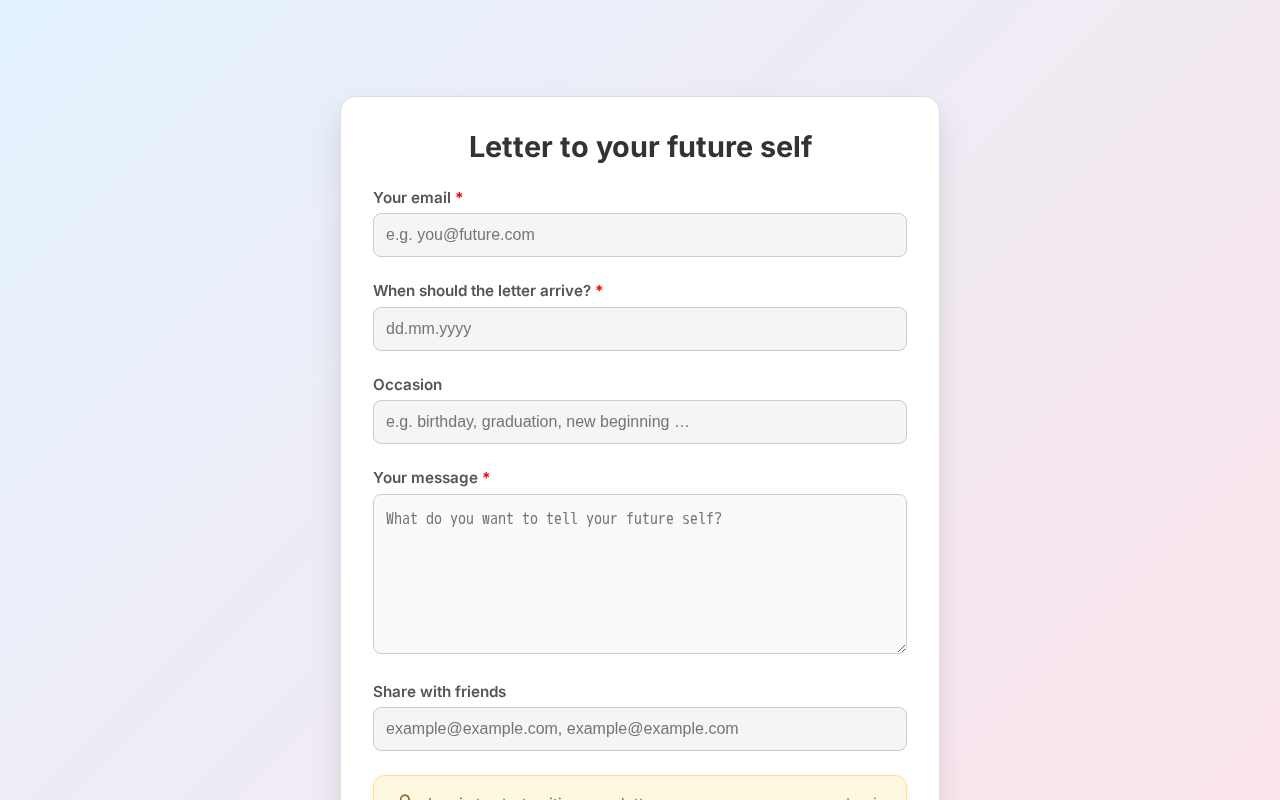This screenshot has height=800, width=1280.
Task: Click the "Your message" label
Action: tap(425, 478)
